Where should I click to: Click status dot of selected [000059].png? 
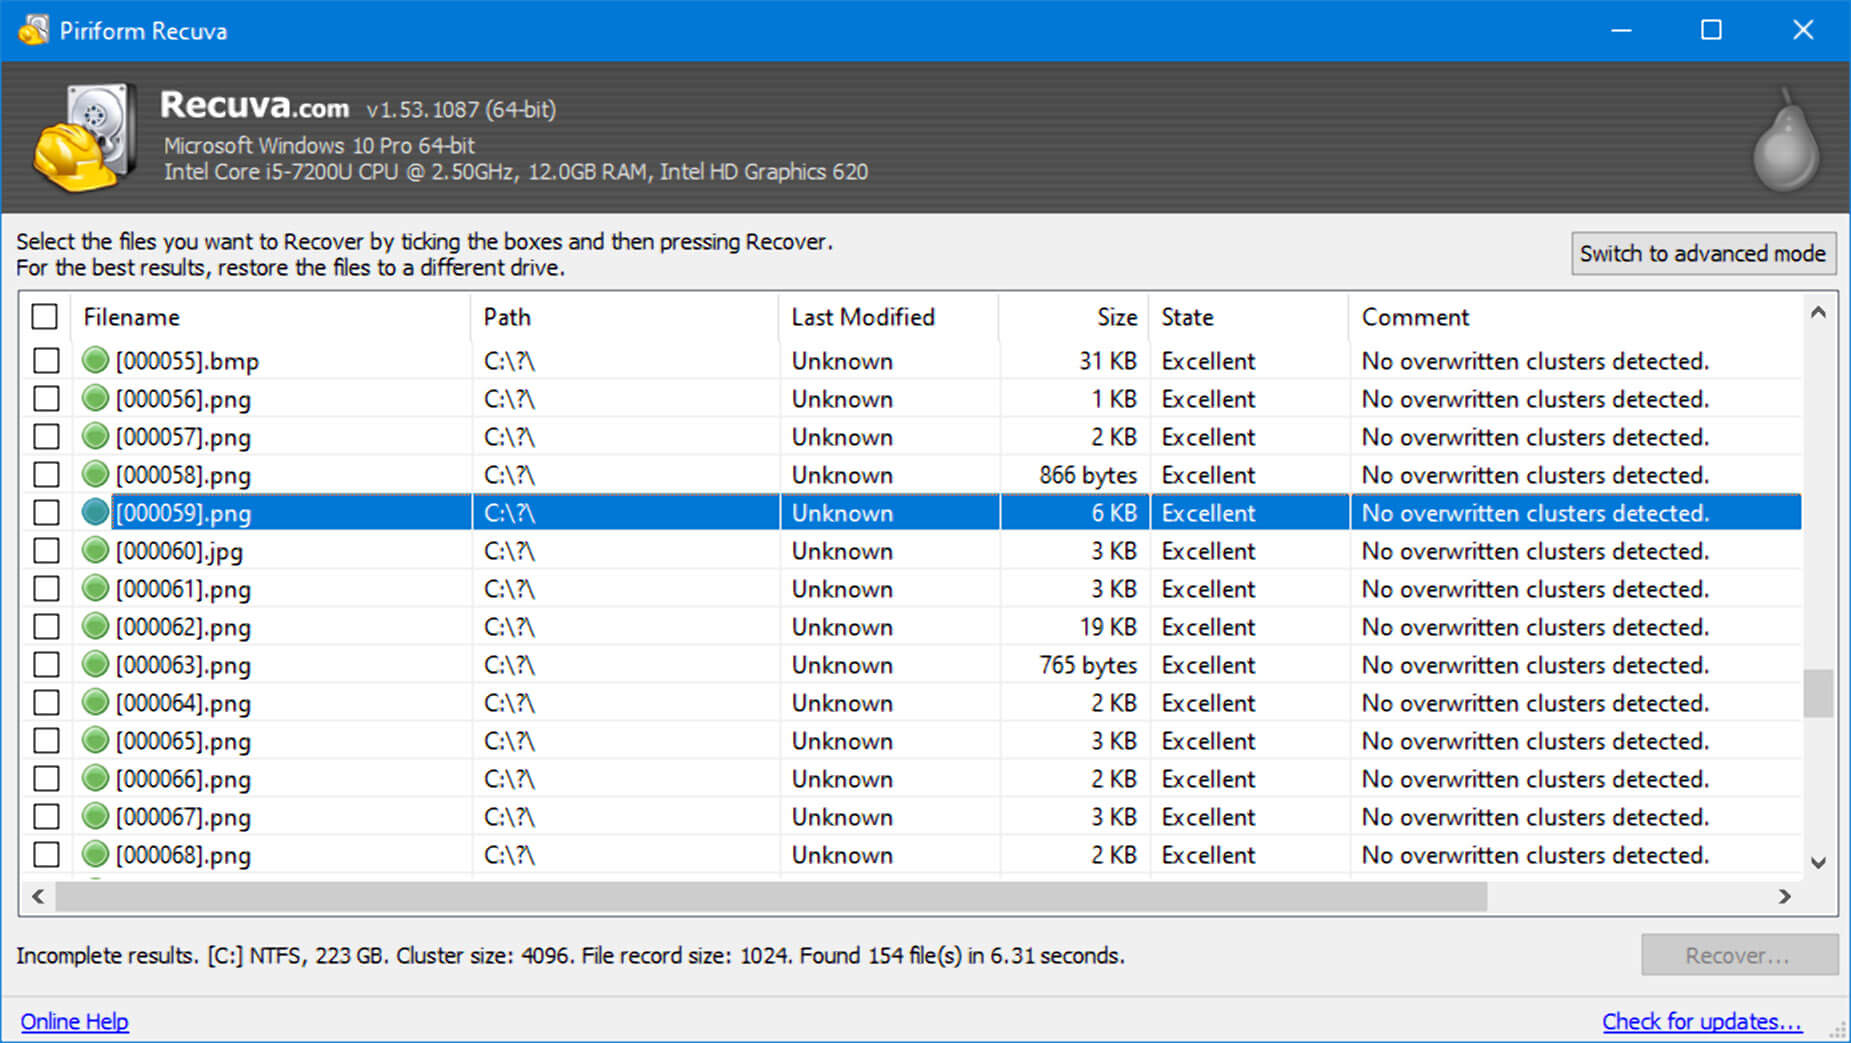click(95, 512)
